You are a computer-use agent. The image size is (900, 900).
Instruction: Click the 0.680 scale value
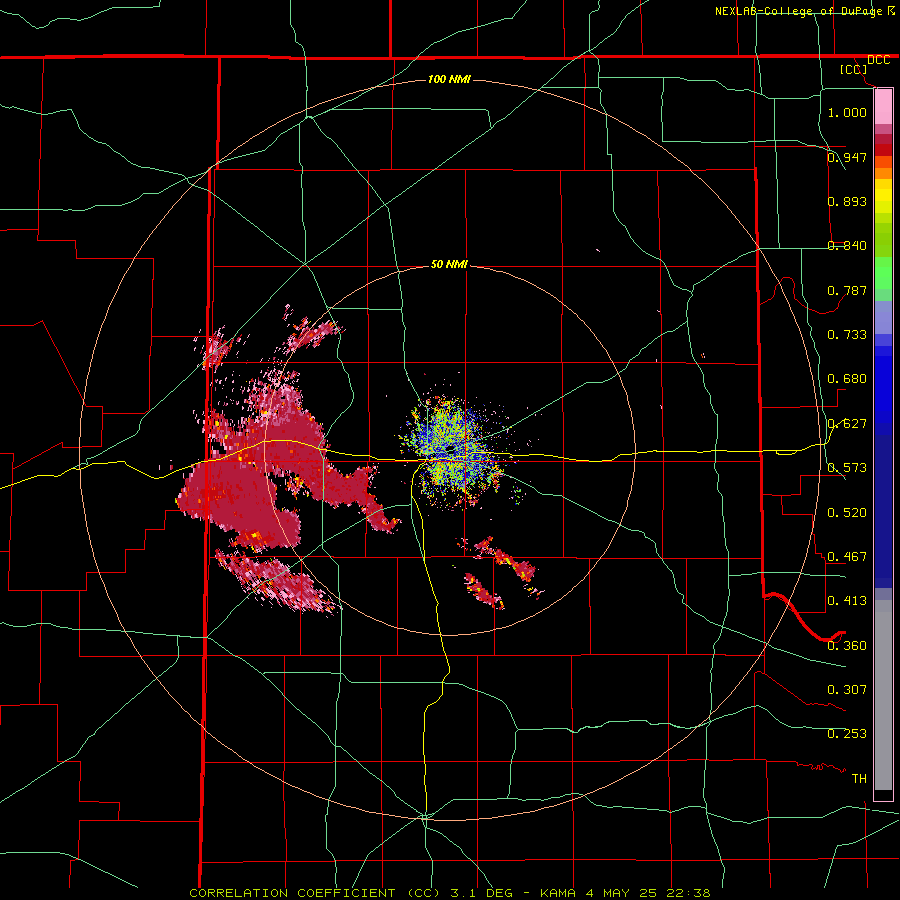point(847,378)
